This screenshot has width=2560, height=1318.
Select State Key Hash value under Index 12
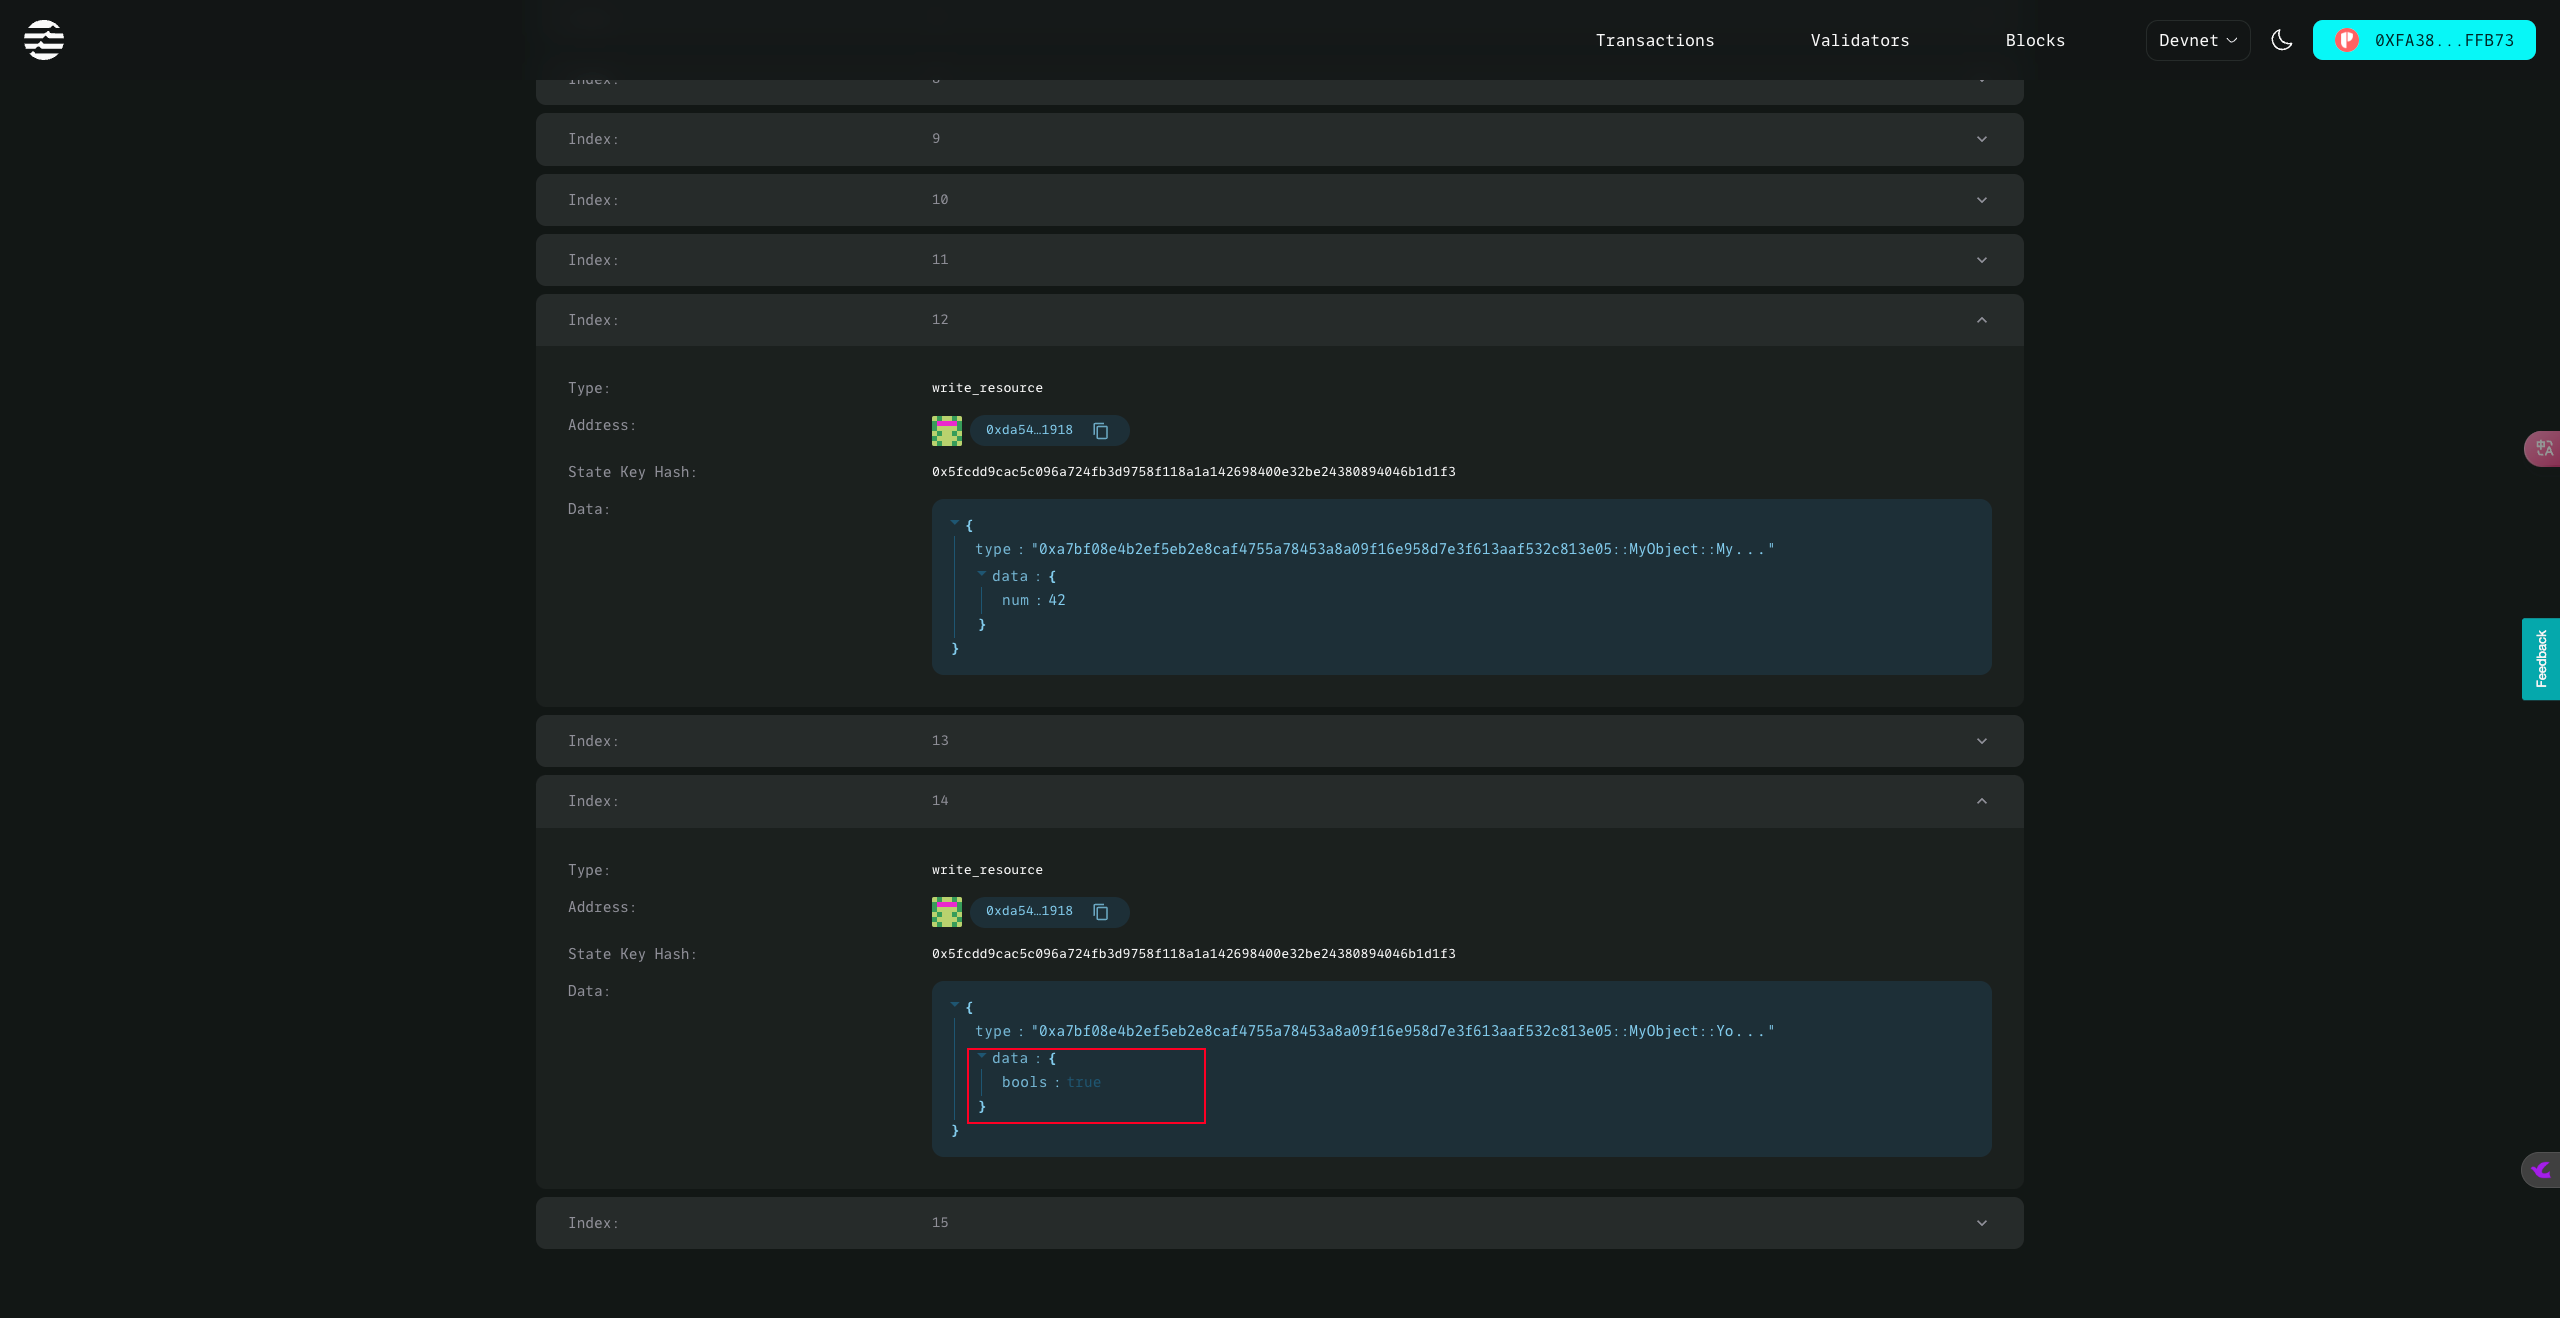click(1194, 472)
